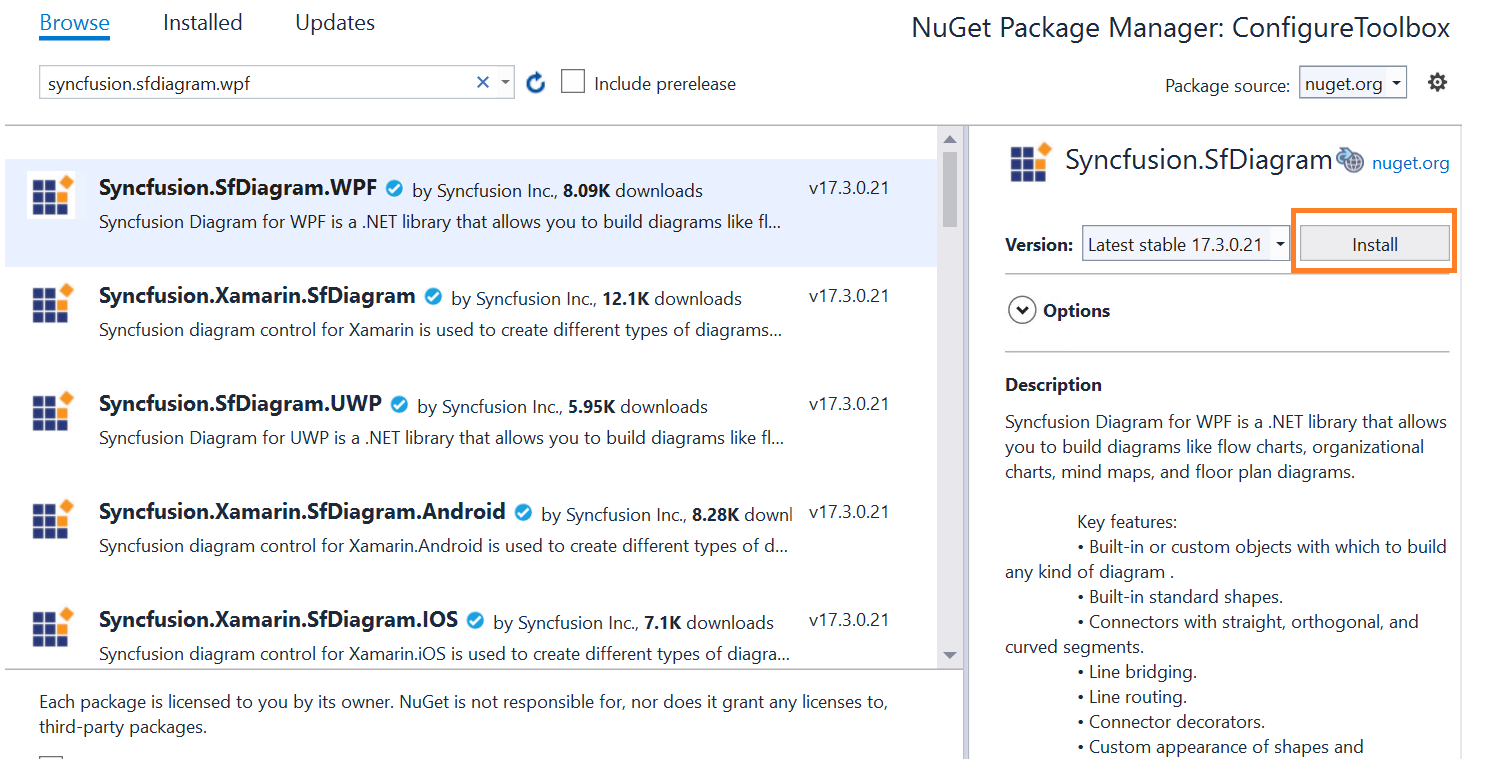Click the Install button
Viewport: 1489px width, 759px height.
pos(1374,244)
